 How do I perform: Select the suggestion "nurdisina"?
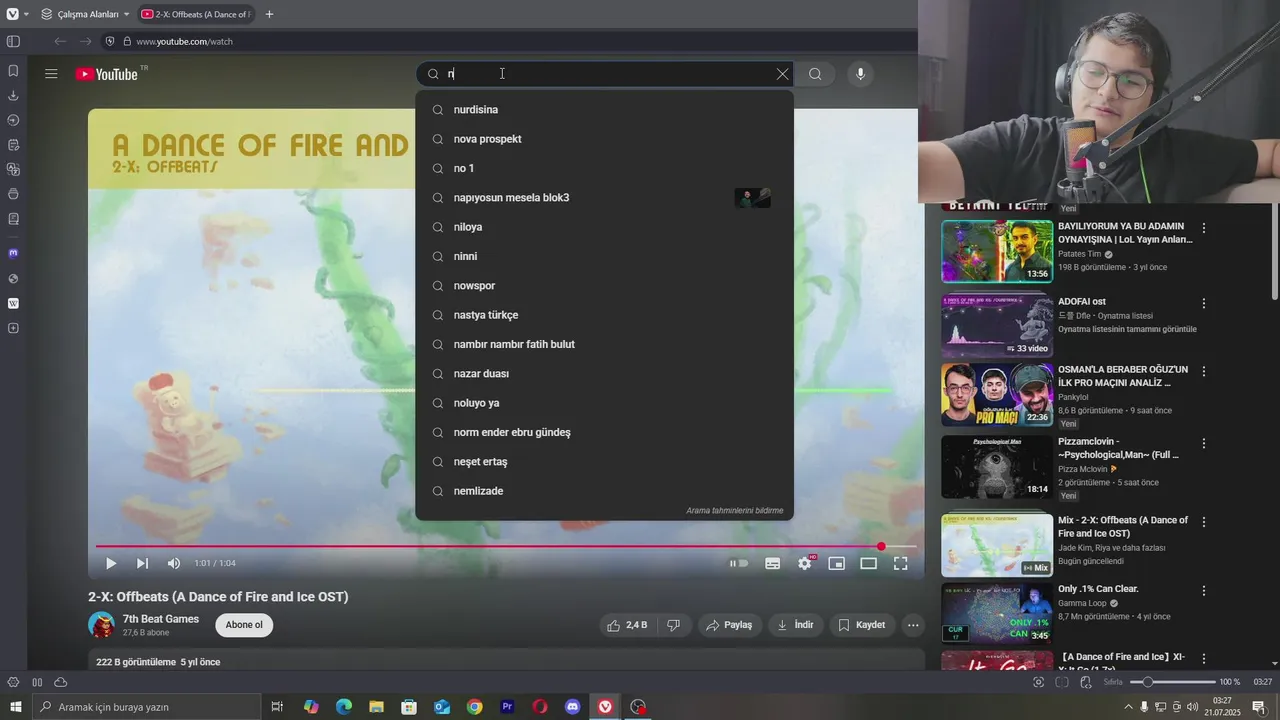(x=604, y=110)
